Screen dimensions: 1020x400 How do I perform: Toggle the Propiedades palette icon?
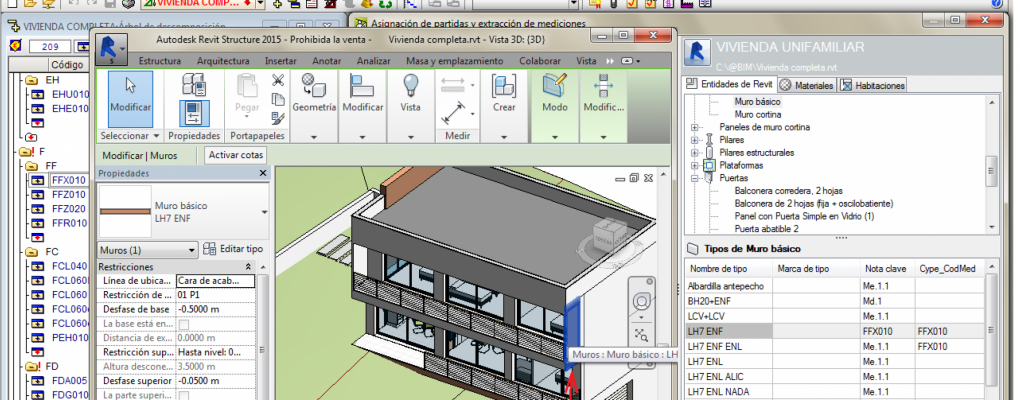pos(193,113)
